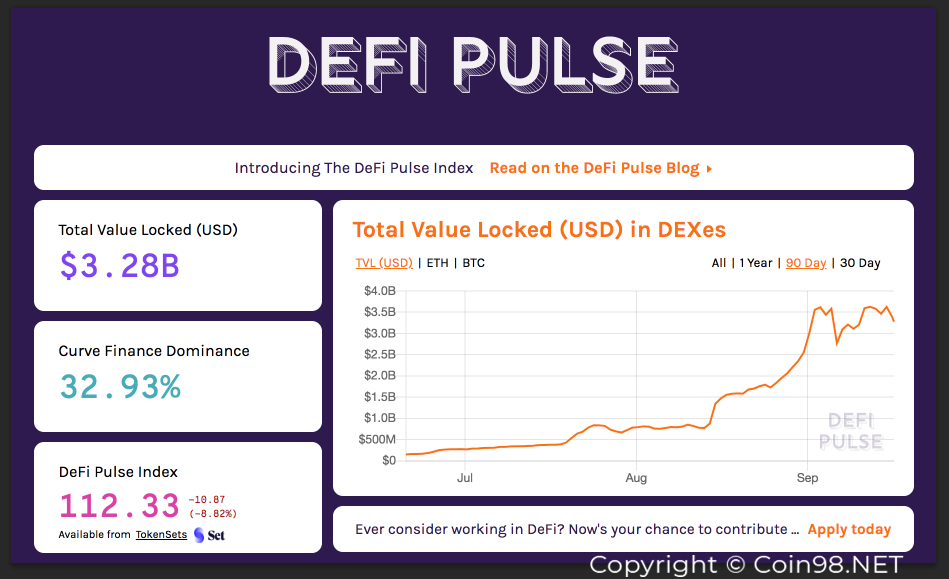Click the $4.0B y-axis label

pos(379,291)
